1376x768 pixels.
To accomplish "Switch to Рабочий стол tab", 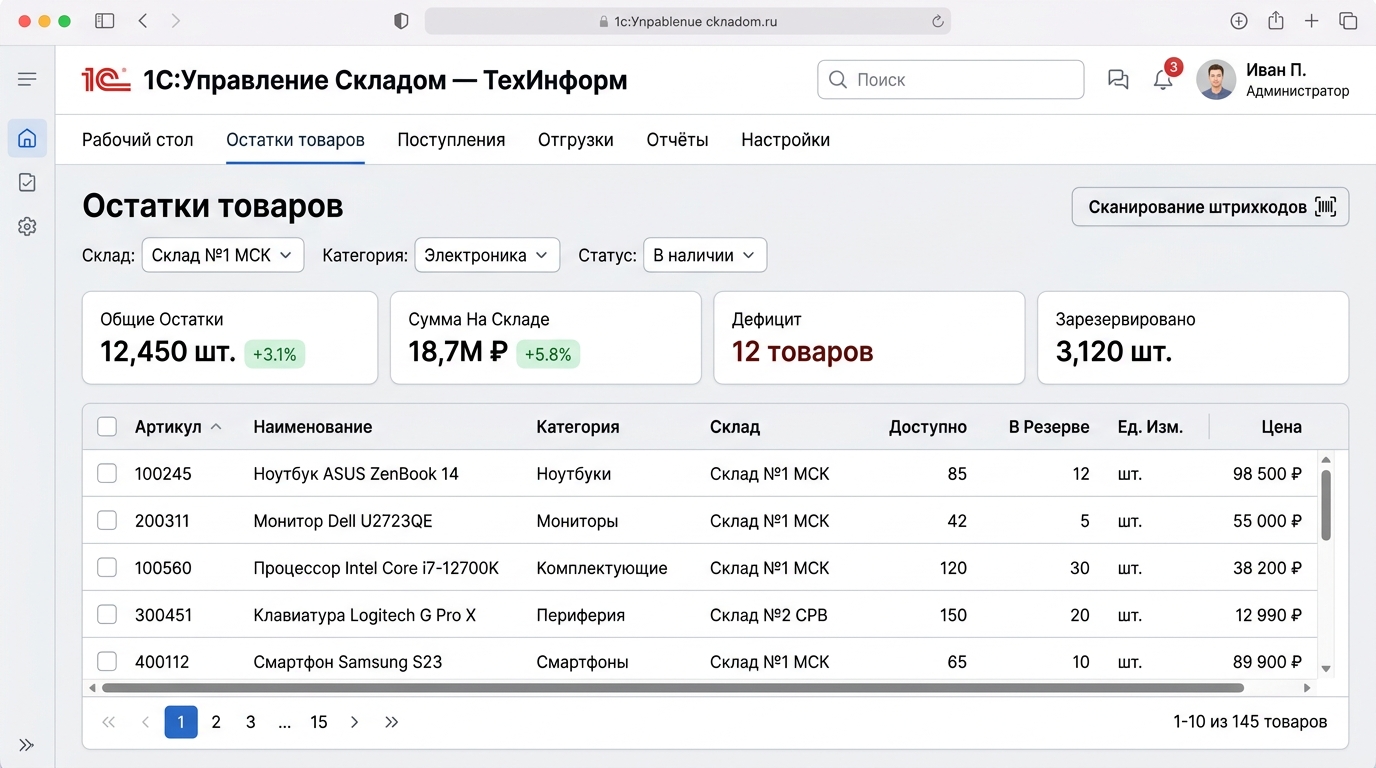I will pyautogui.click(x=138, y=140).
